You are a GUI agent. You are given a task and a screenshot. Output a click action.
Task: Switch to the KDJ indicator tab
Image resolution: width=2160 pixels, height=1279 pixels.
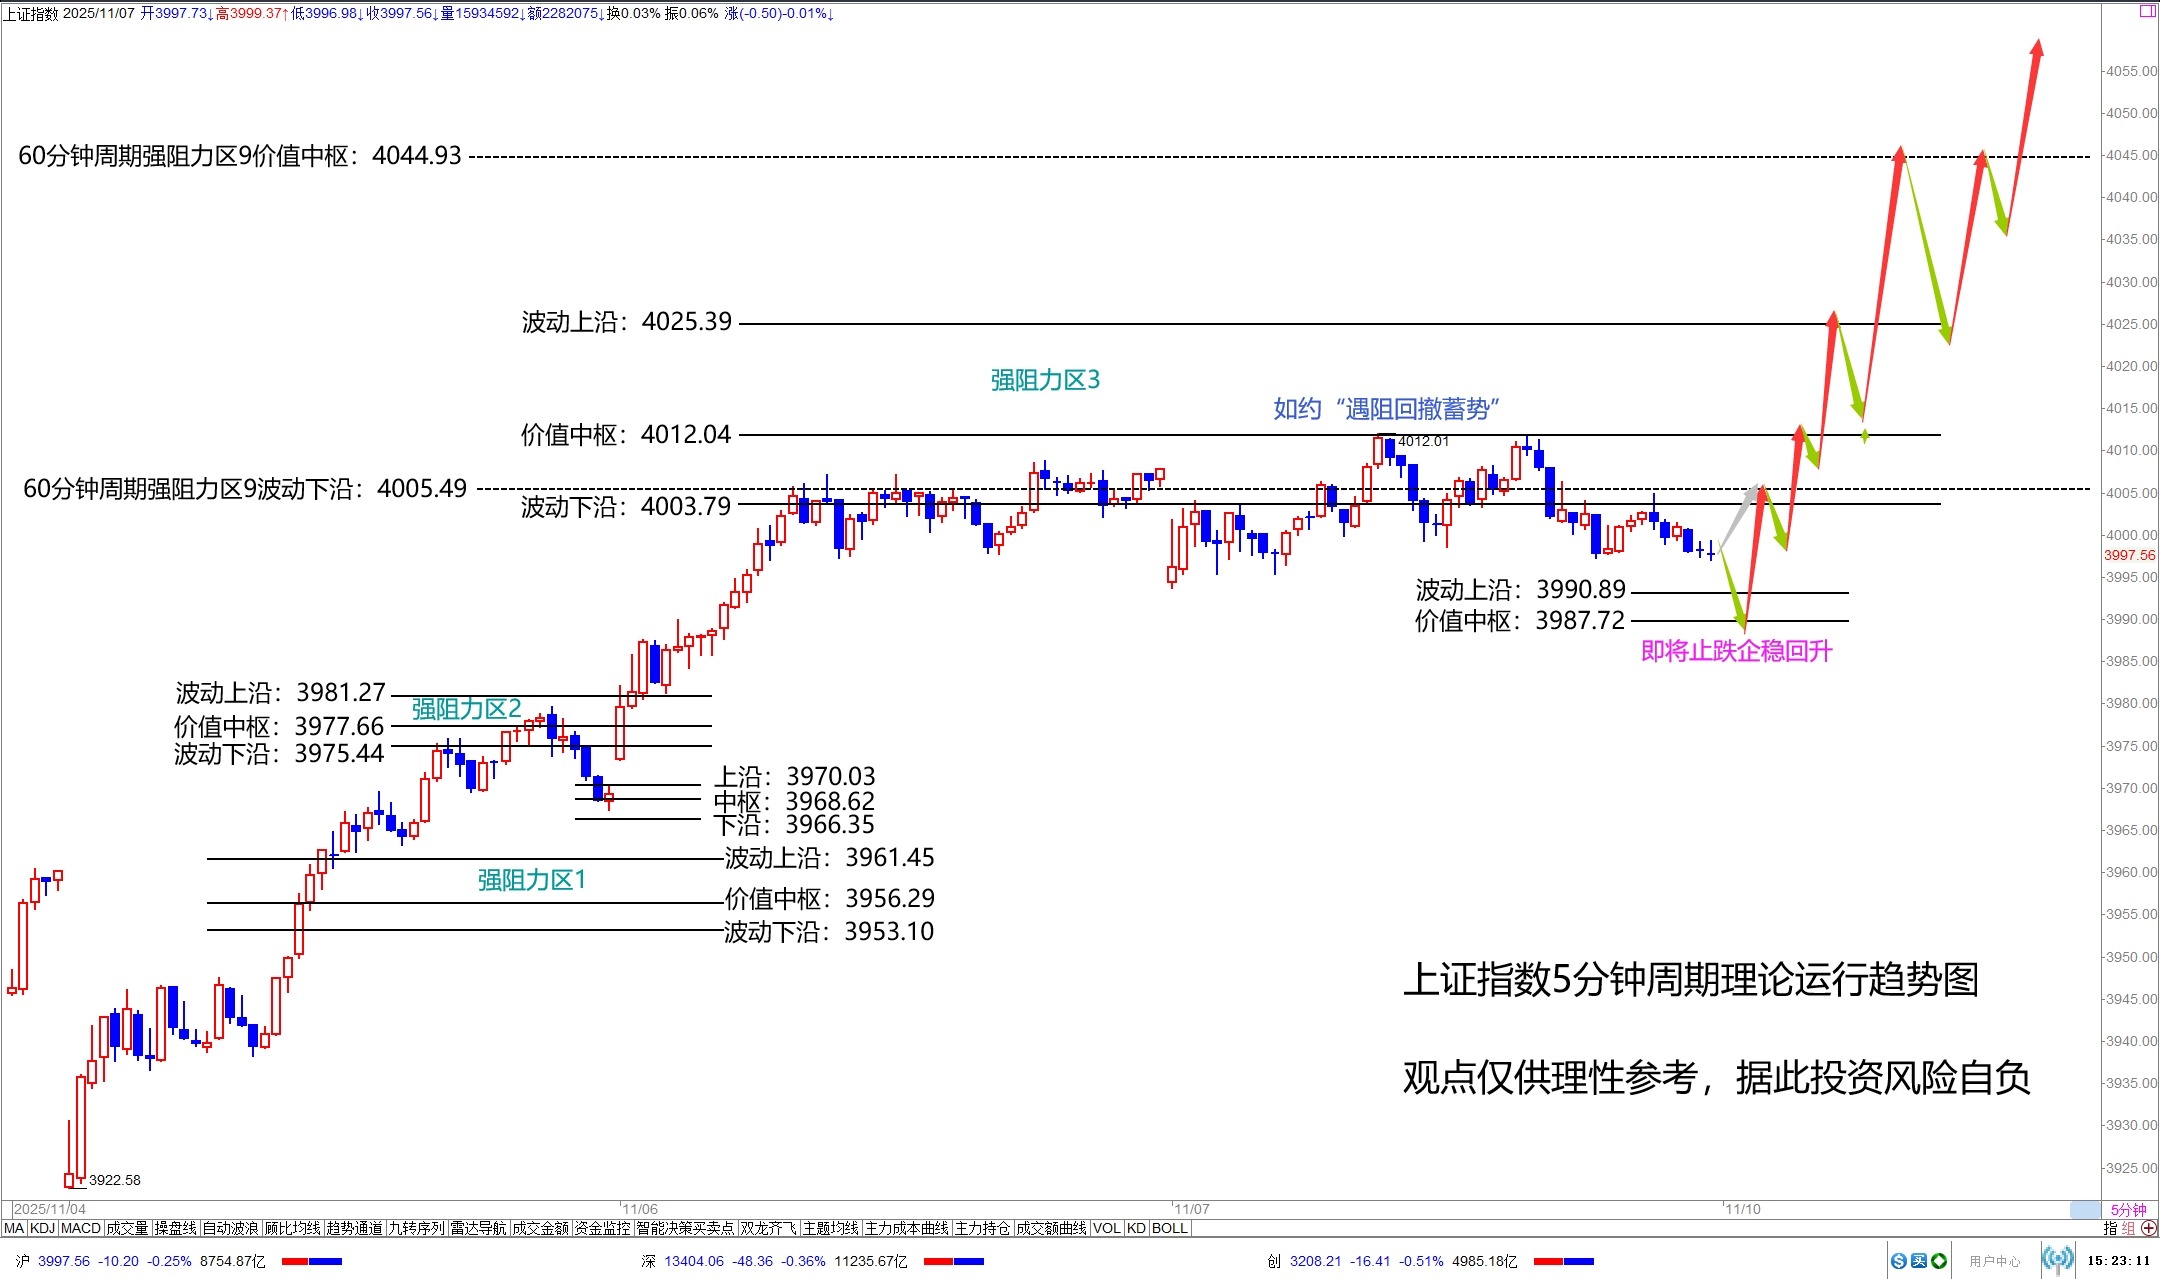tap(42, 1228)
